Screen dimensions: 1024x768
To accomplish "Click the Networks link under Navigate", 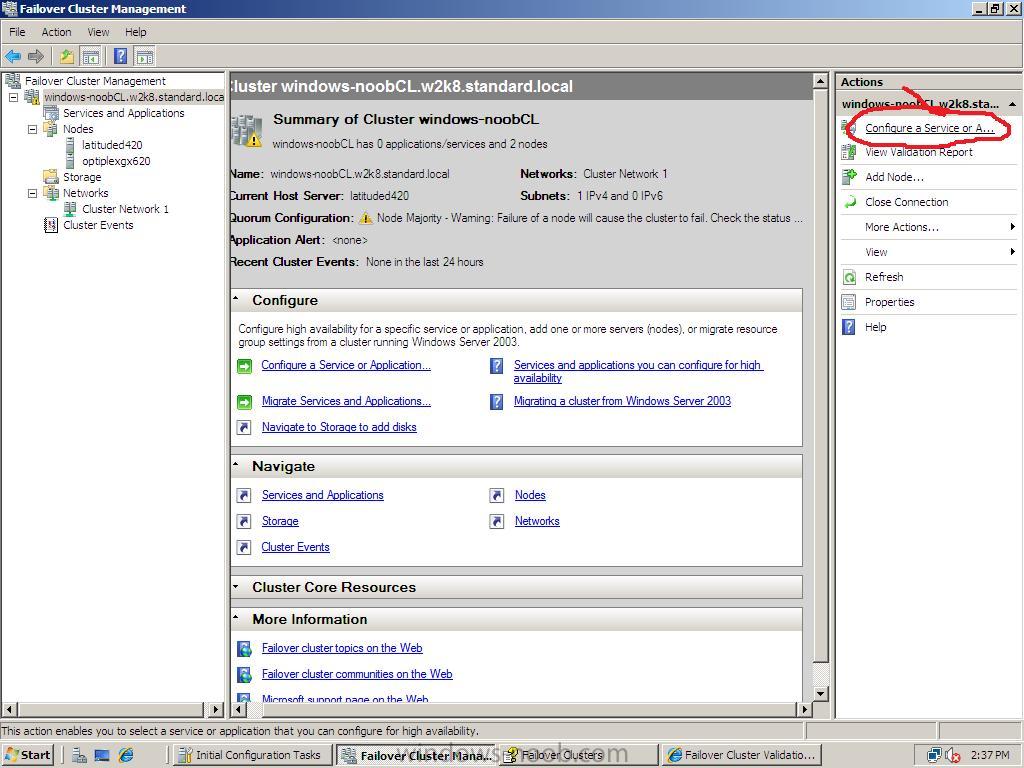I will pos(537,521).
